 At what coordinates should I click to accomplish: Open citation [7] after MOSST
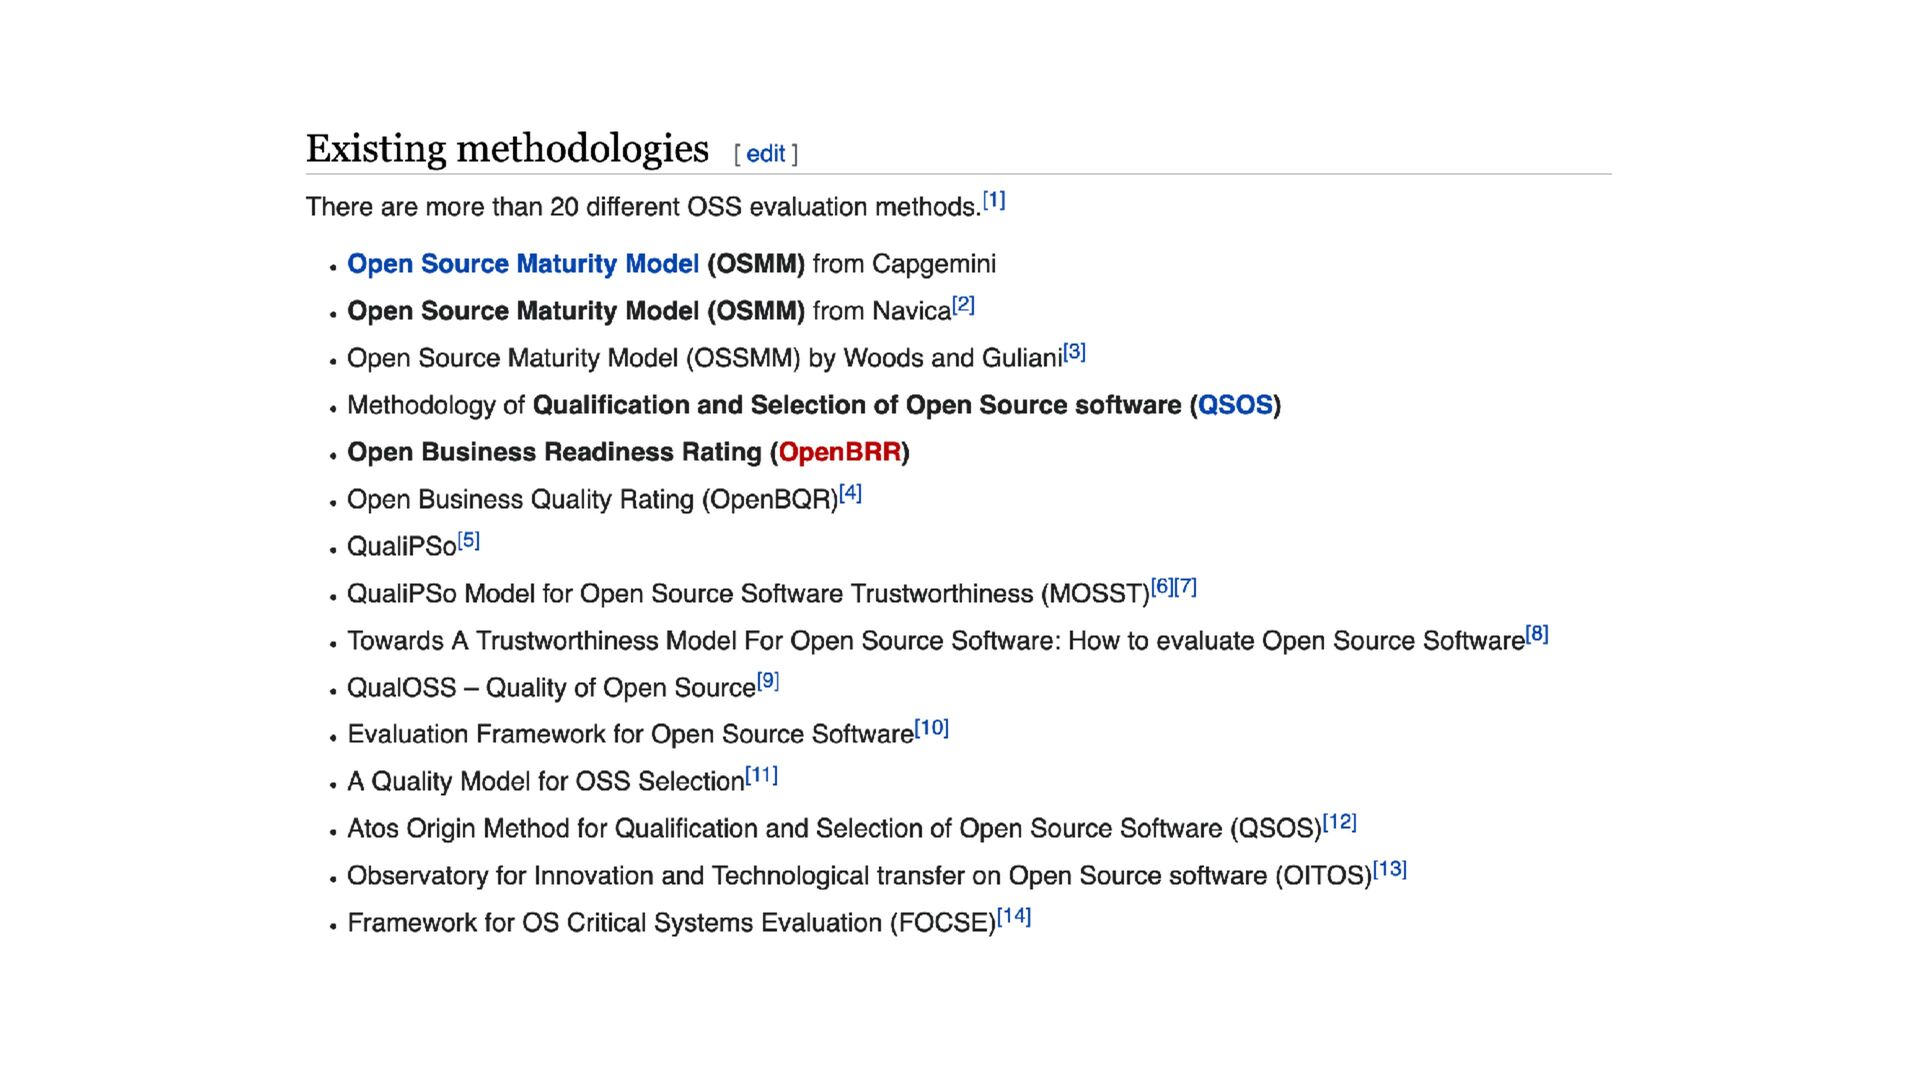pos(1186,587)
